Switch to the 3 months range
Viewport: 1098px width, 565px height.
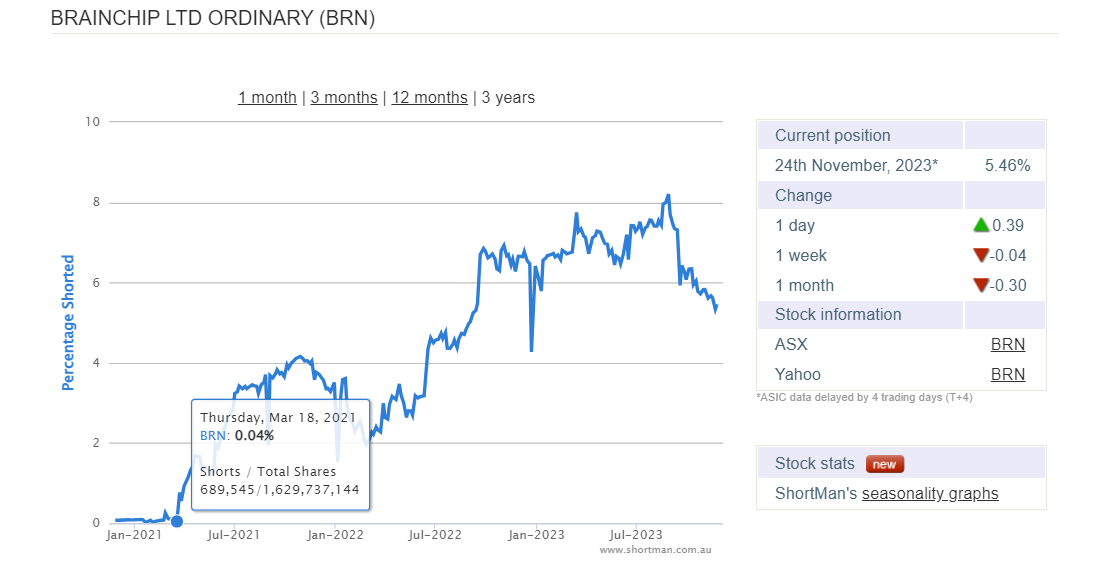(x=344, y=98)
